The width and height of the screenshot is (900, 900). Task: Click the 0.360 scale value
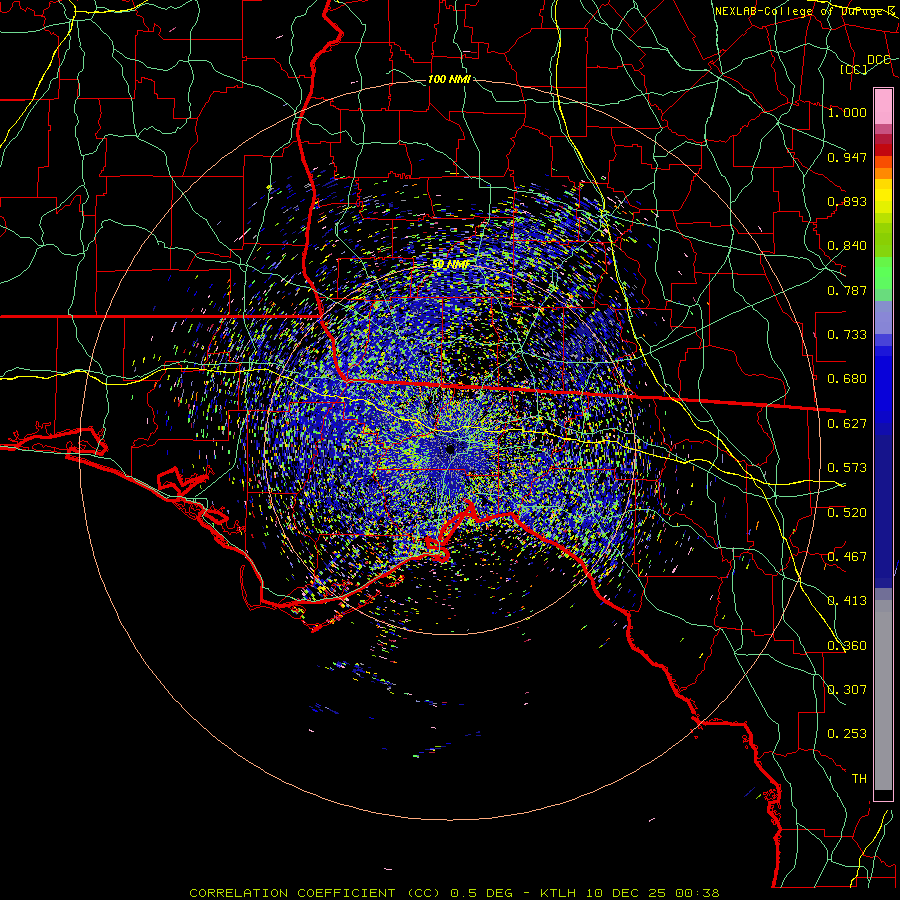tap(847, 646)
